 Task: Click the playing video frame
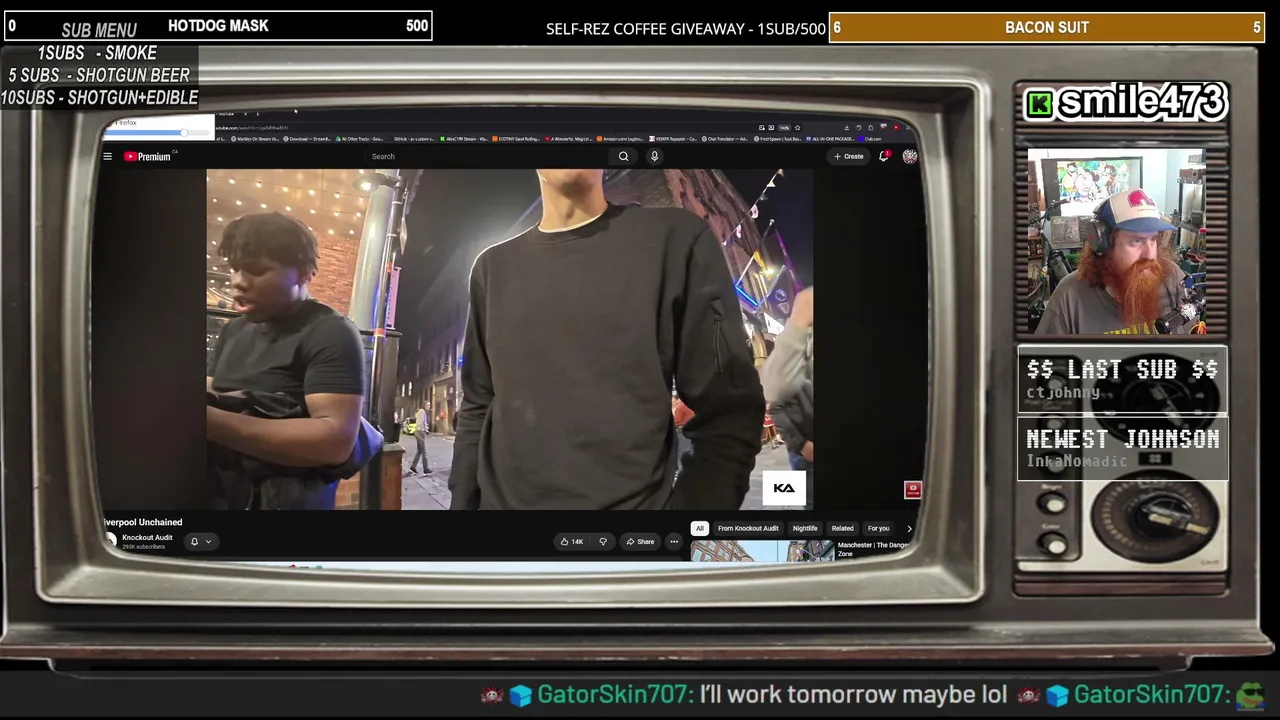pos(510,339)
